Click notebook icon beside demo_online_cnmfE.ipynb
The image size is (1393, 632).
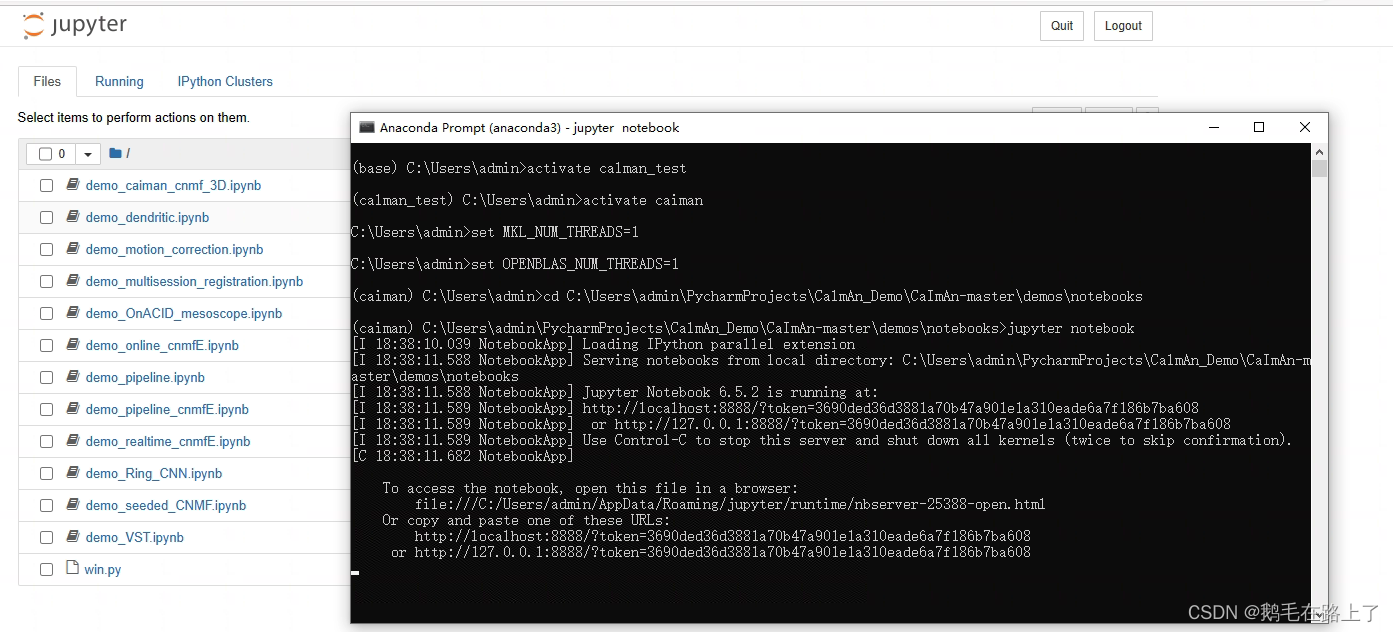click(x=72, y=345)
